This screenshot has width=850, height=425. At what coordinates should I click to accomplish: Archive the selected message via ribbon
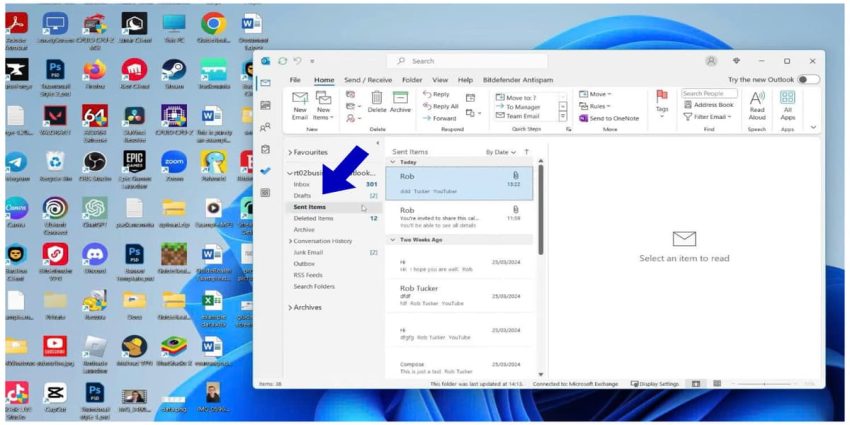(400, 102)
